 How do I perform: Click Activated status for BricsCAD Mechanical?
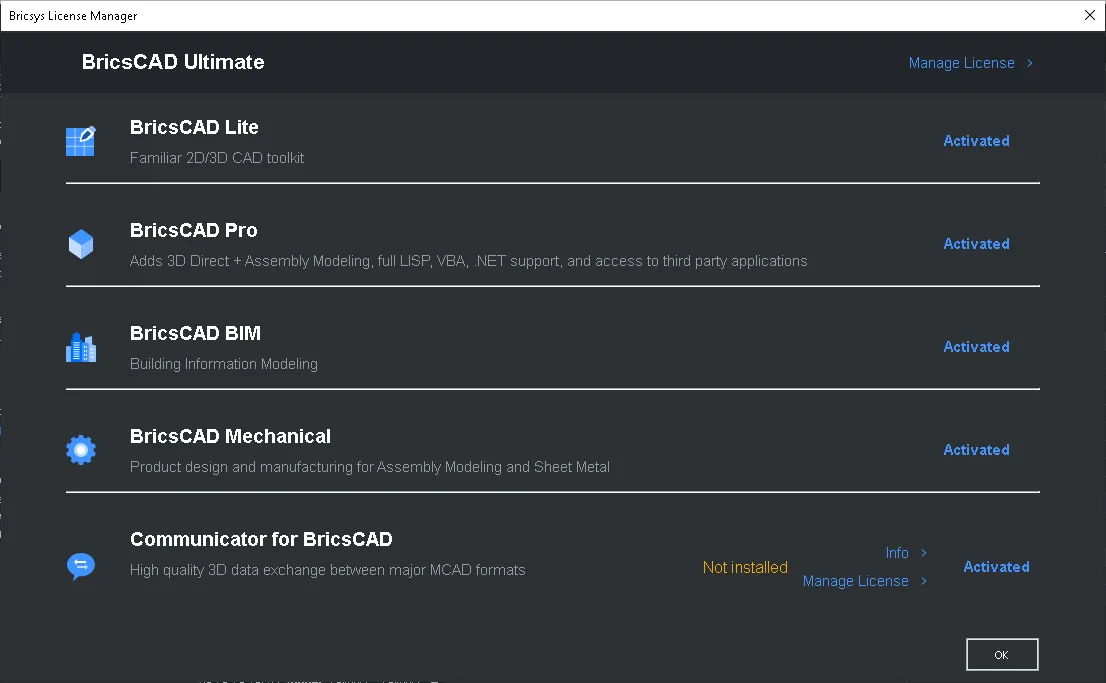[x=976, y=450]
